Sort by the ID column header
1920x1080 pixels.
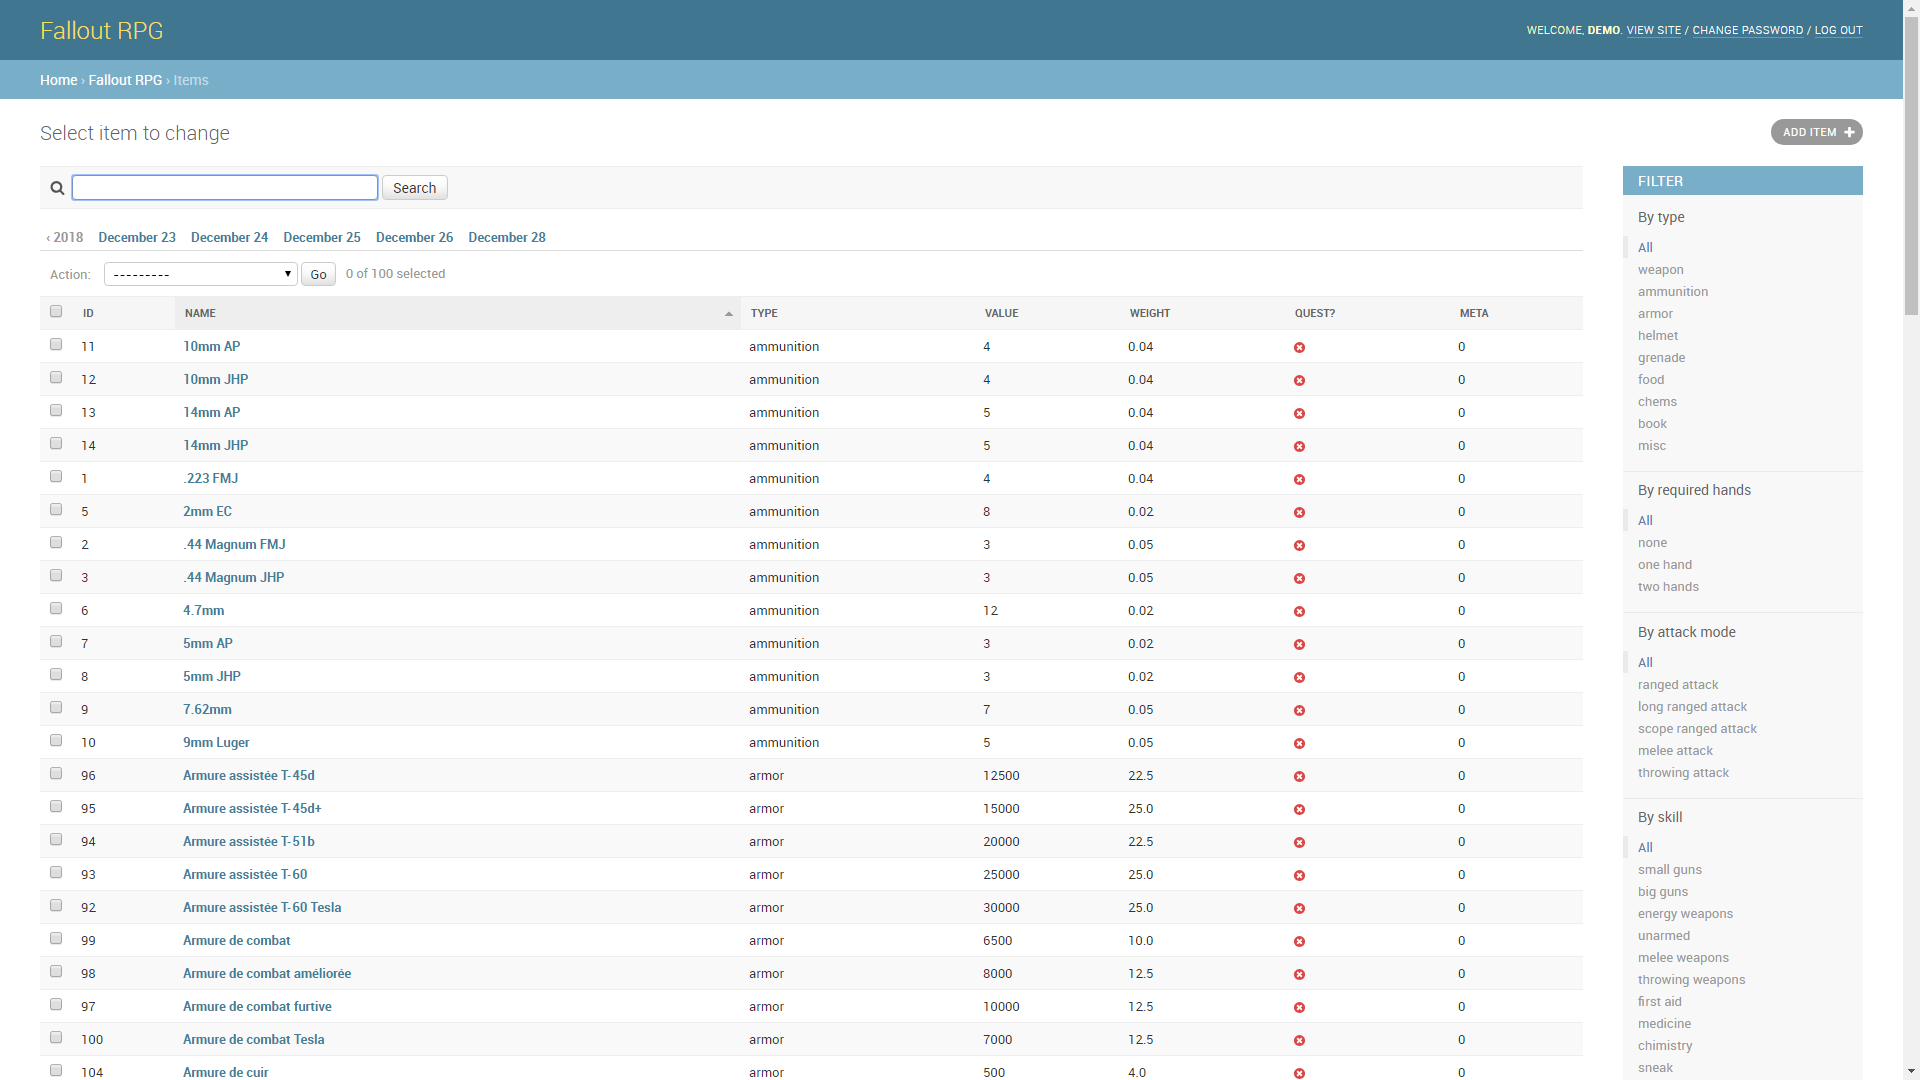(88, 314)
